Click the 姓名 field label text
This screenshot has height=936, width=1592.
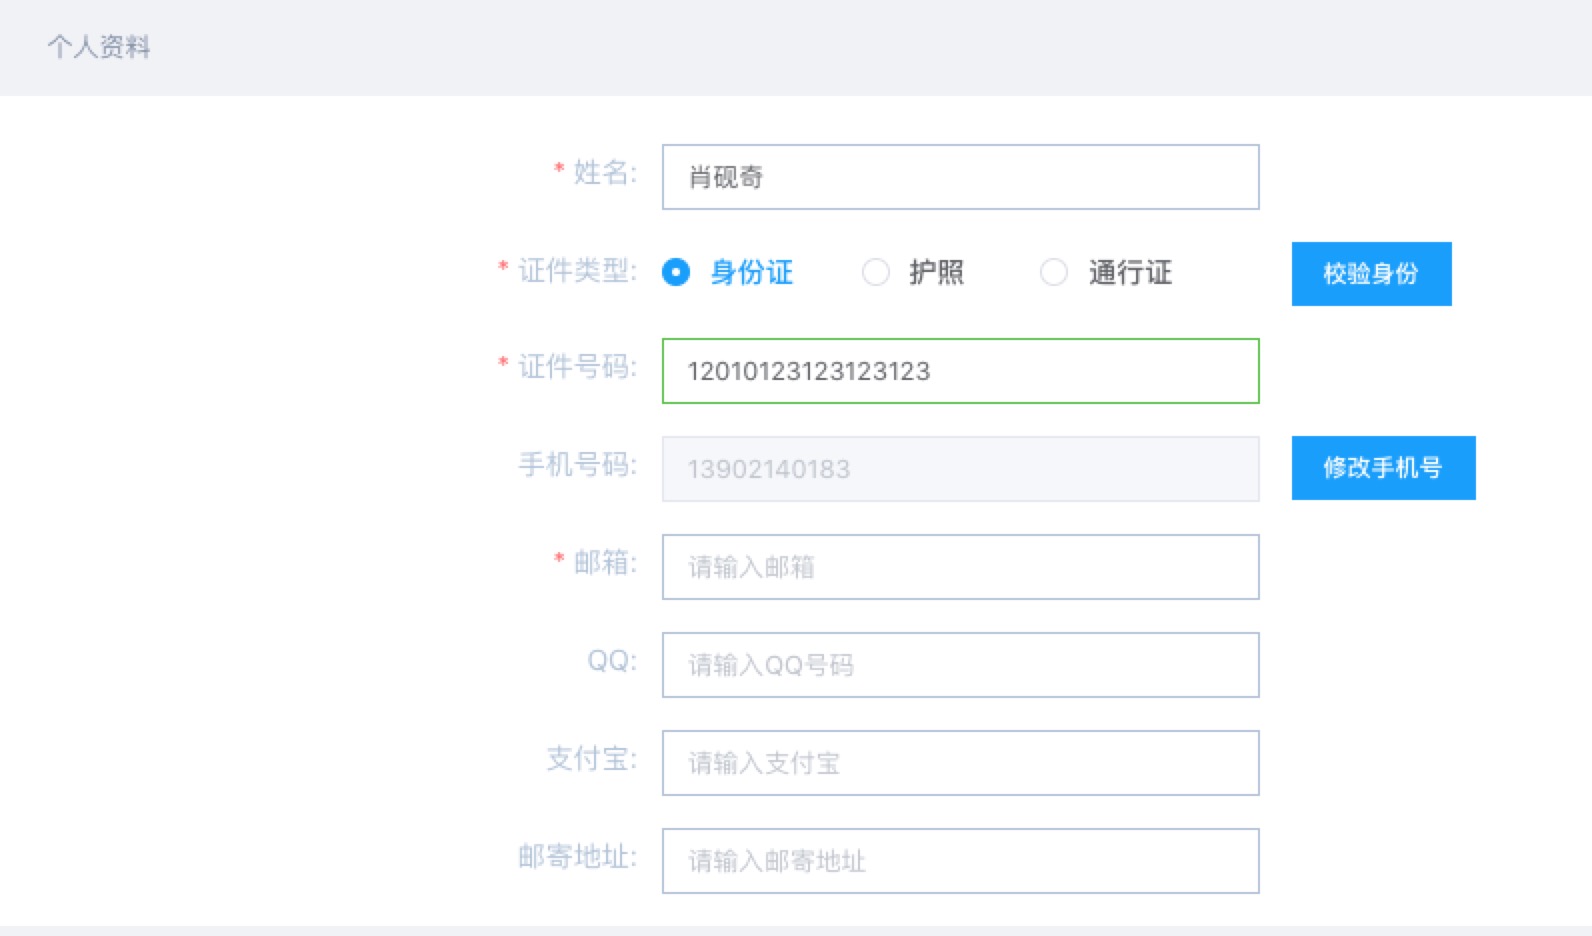click(604, 173)
